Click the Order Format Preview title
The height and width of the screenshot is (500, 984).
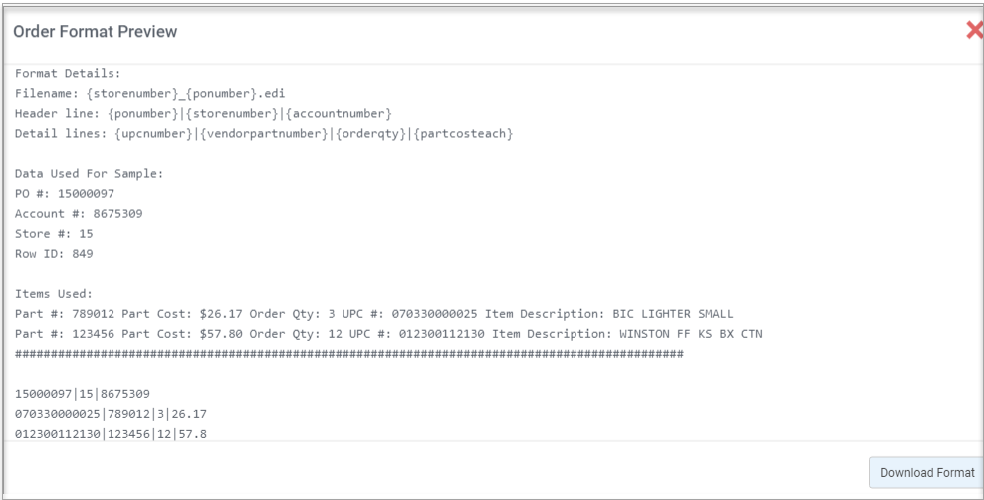pos(95,31)
